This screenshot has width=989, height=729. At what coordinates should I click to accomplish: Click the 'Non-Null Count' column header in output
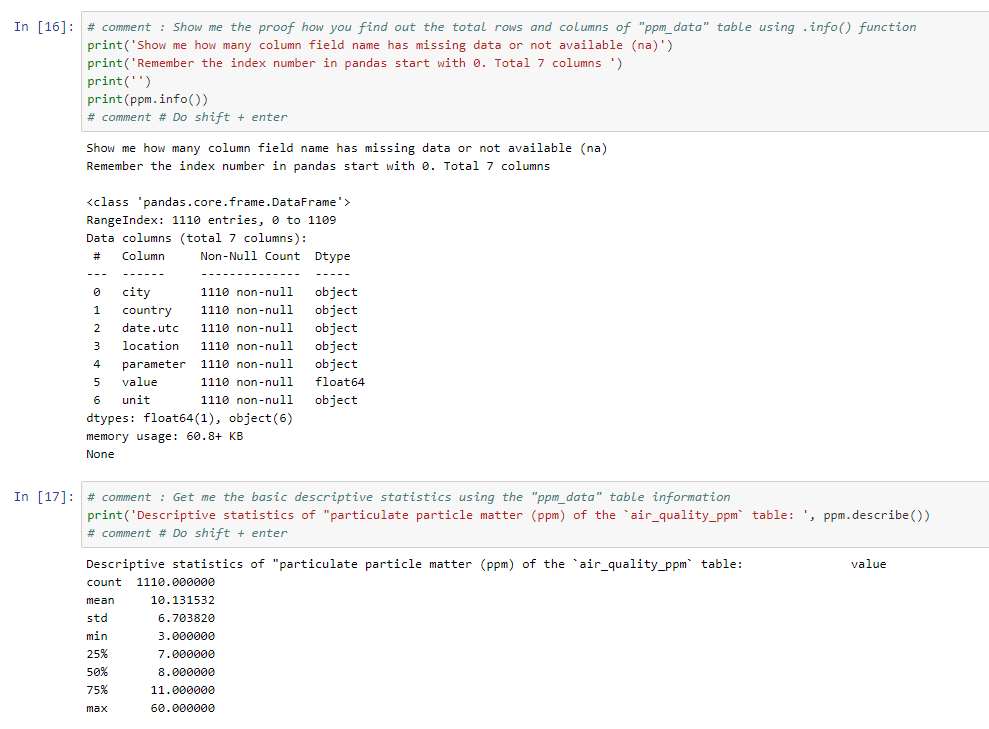[250, 256]
